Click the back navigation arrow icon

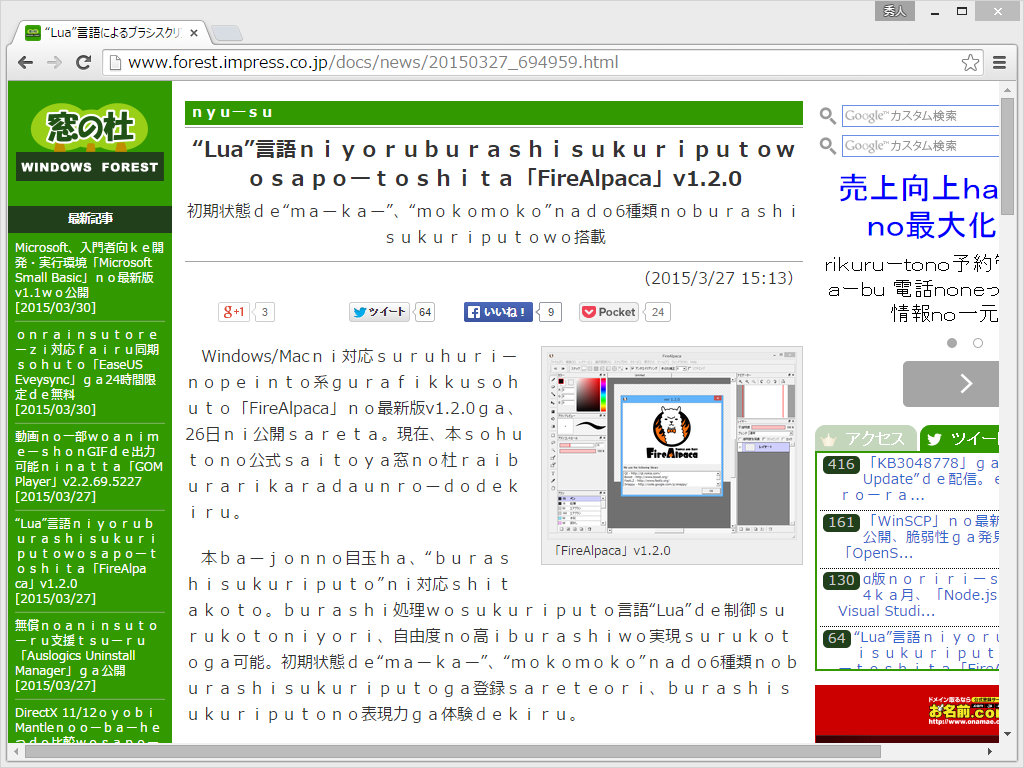25,62
